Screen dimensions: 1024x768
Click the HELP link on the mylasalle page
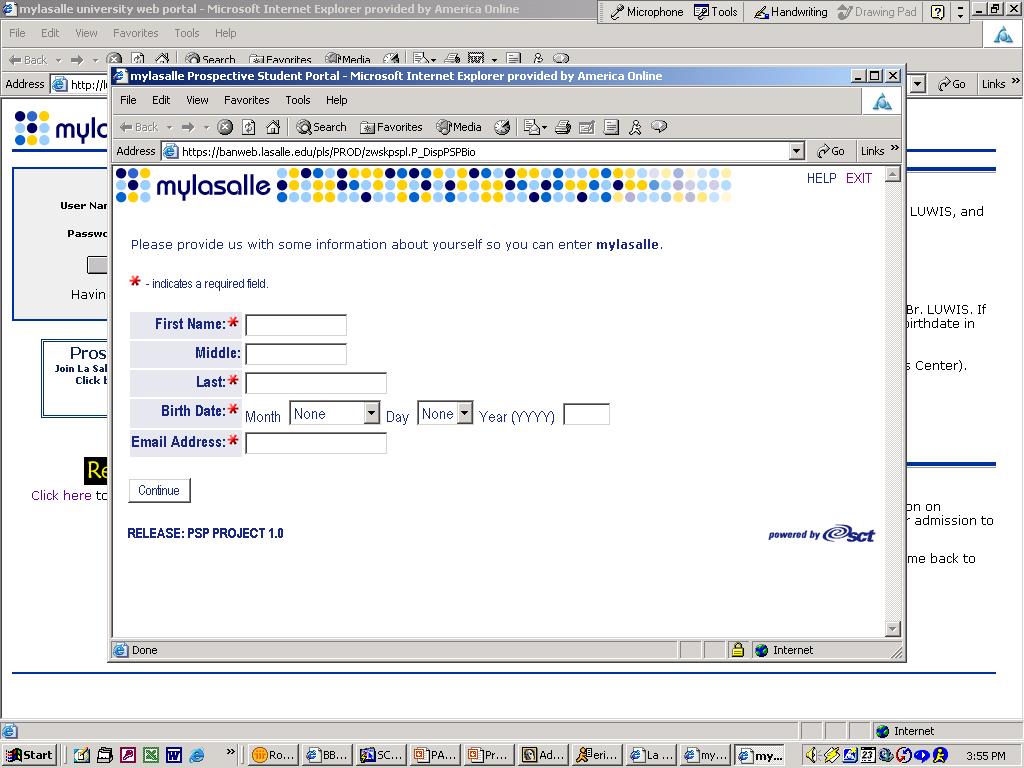pos(822,178)
